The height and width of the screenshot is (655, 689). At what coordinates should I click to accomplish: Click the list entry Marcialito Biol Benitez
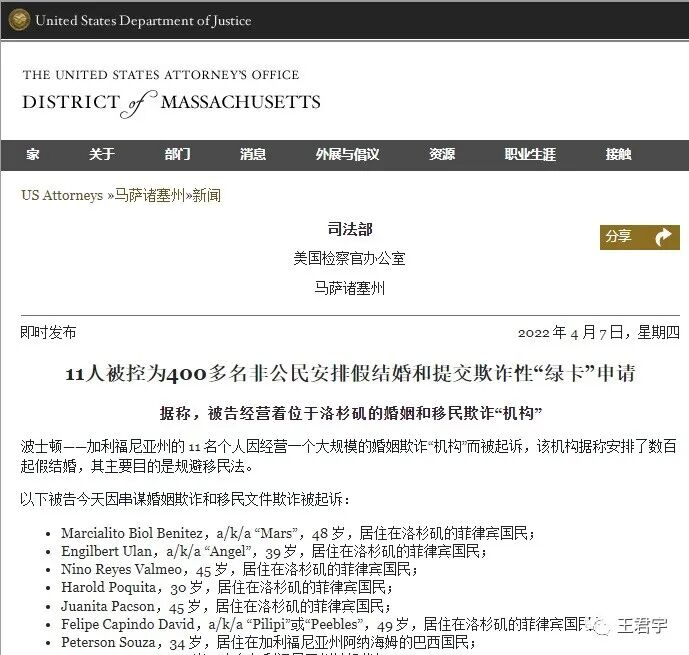pyautogui.click(x=298, y=533)
